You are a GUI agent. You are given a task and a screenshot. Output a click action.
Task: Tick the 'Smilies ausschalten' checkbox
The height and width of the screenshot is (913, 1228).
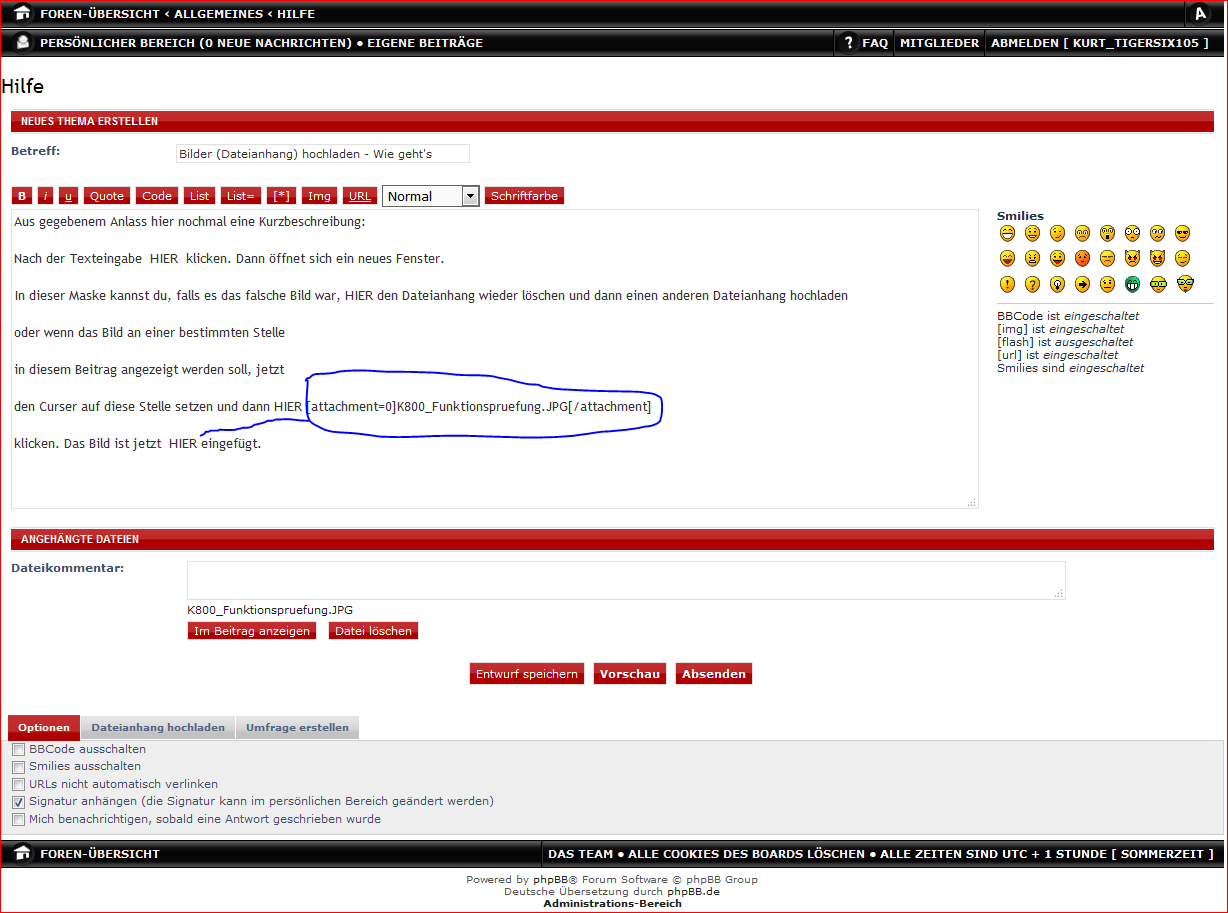[x=19, y=767]
